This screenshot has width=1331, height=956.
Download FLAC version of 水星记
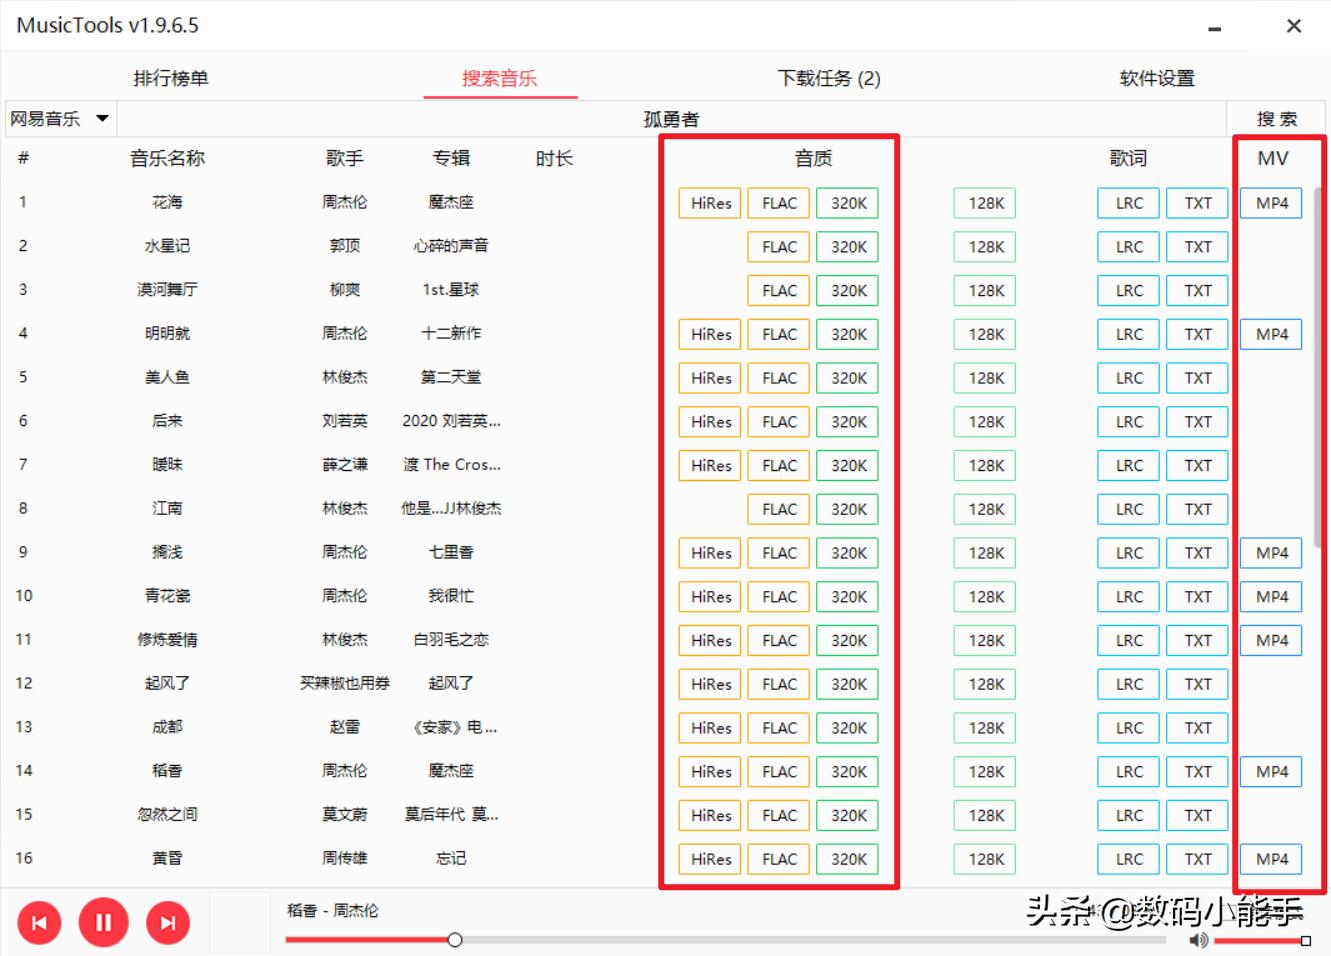[x=778, y=246]
